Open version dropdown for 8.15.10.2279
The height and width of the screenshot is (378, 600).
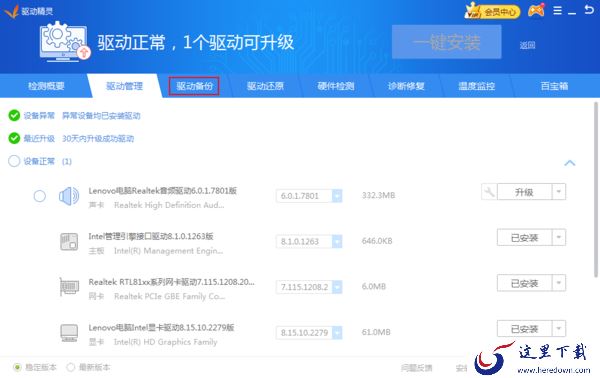click(x=337, y=332)
